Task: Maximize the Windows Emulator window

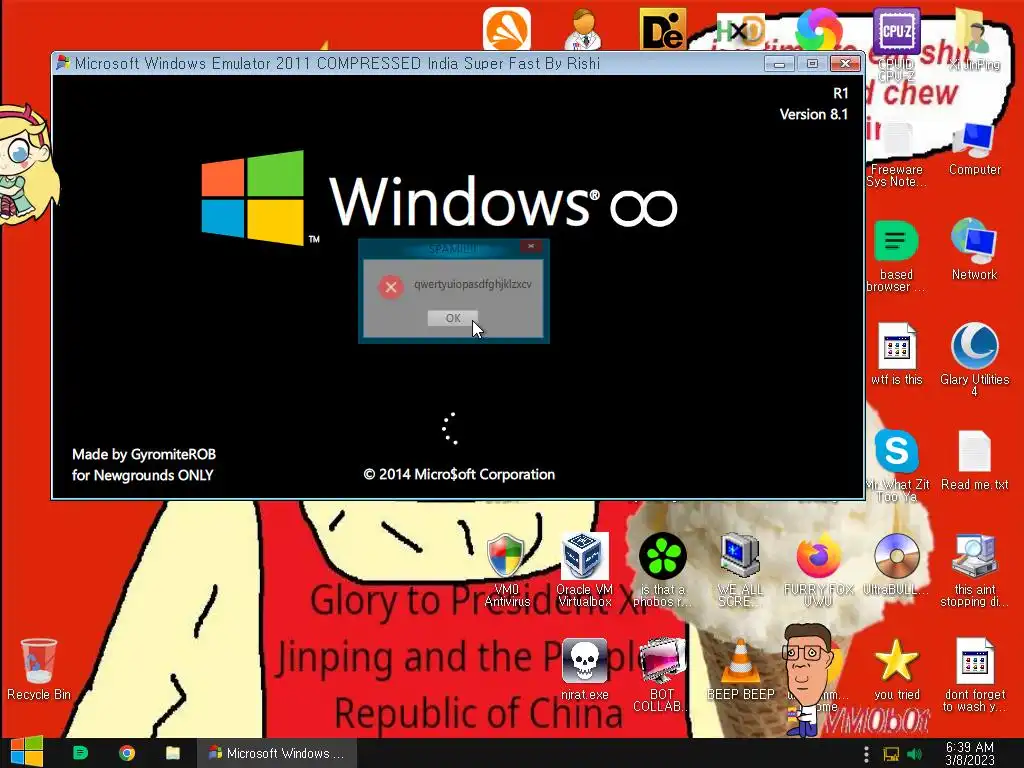Action: [812, 64]
